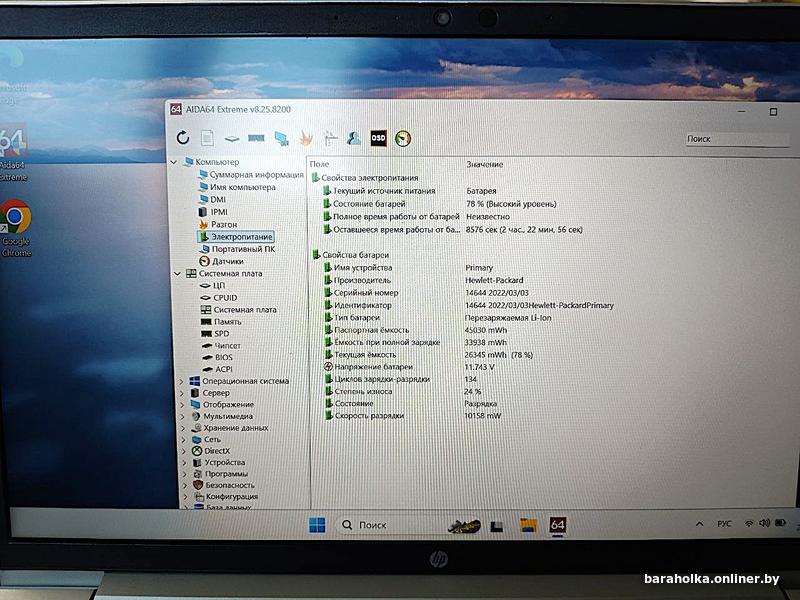Viewport: 800px width, 600px height.
Task: Click the Поле column header
Action: coord(319,164)
